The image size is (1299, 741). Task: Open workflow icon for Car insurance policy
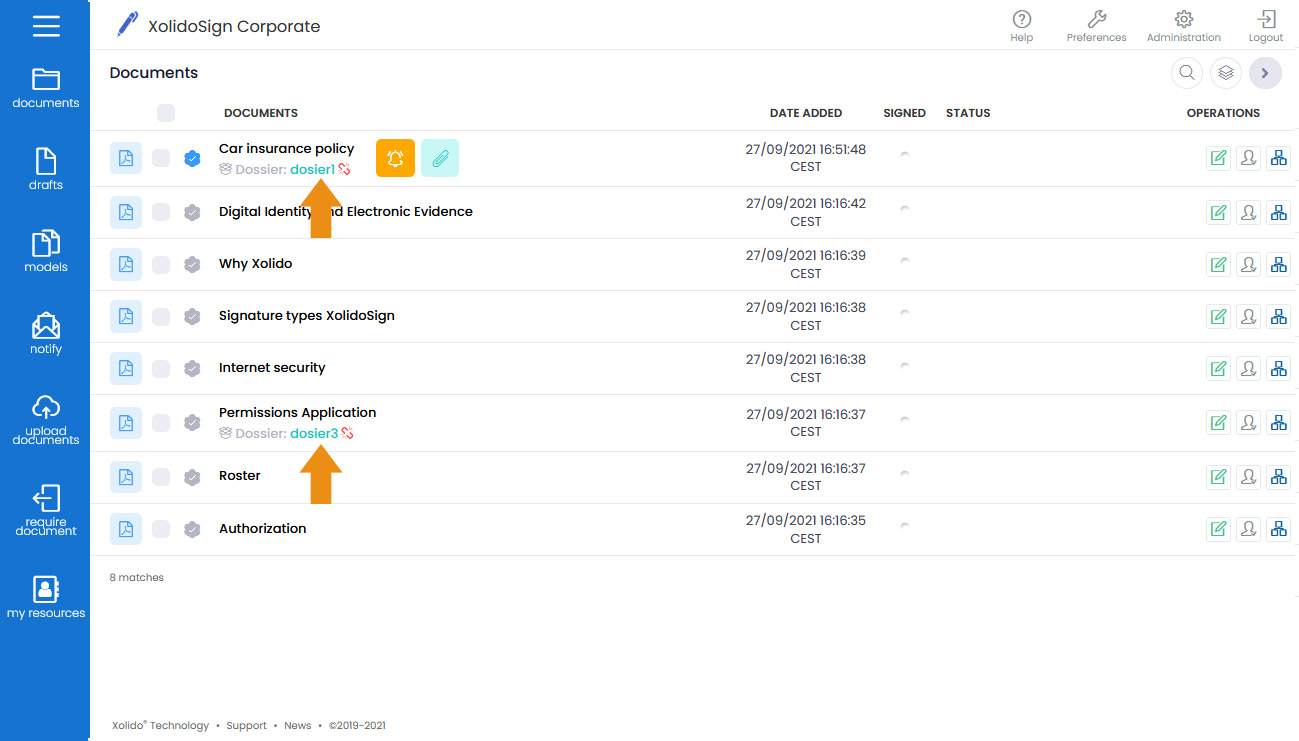[x=1278, y=158]
